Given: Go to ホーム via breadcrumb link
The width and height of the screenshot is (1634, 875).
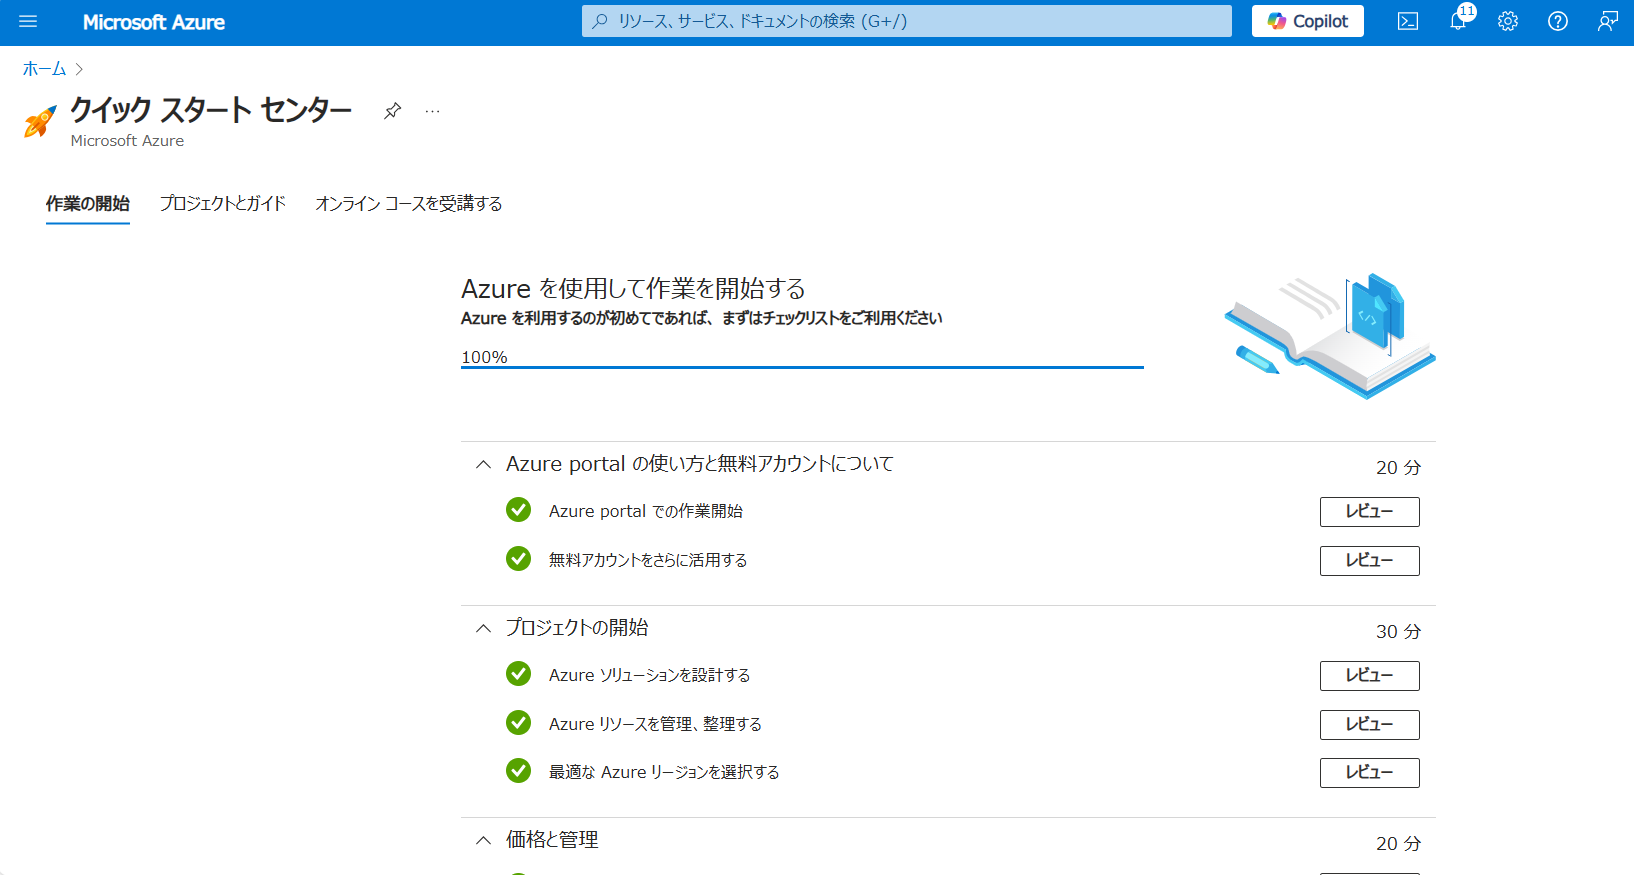Looking at the screenshot, I should coord(44,69).
